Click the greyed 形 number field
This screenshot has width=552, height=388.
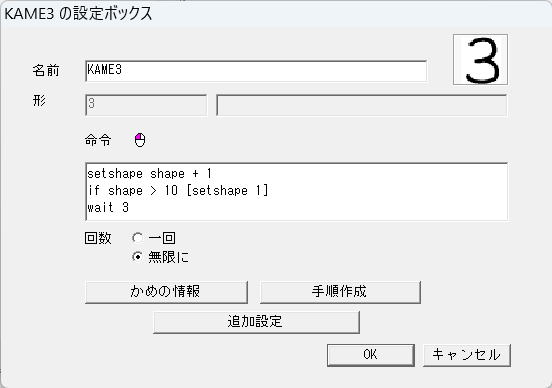[x=146, y=105]
